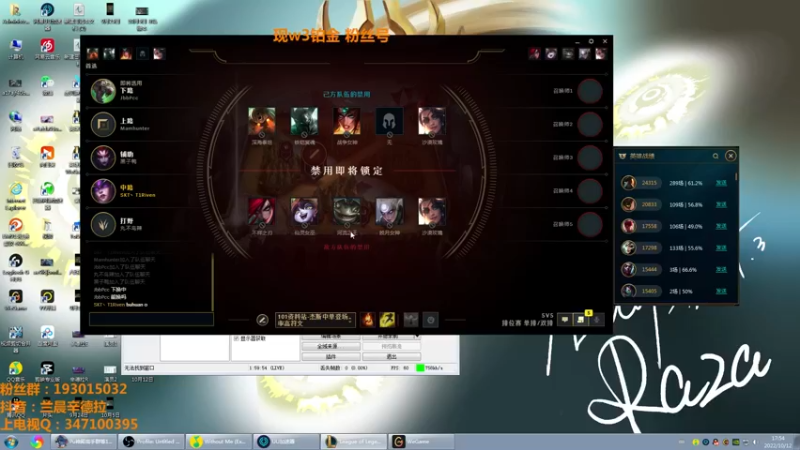Click the 上路 top lane role icon
This screenshot has height=450, width=800.
click(103, 124)
